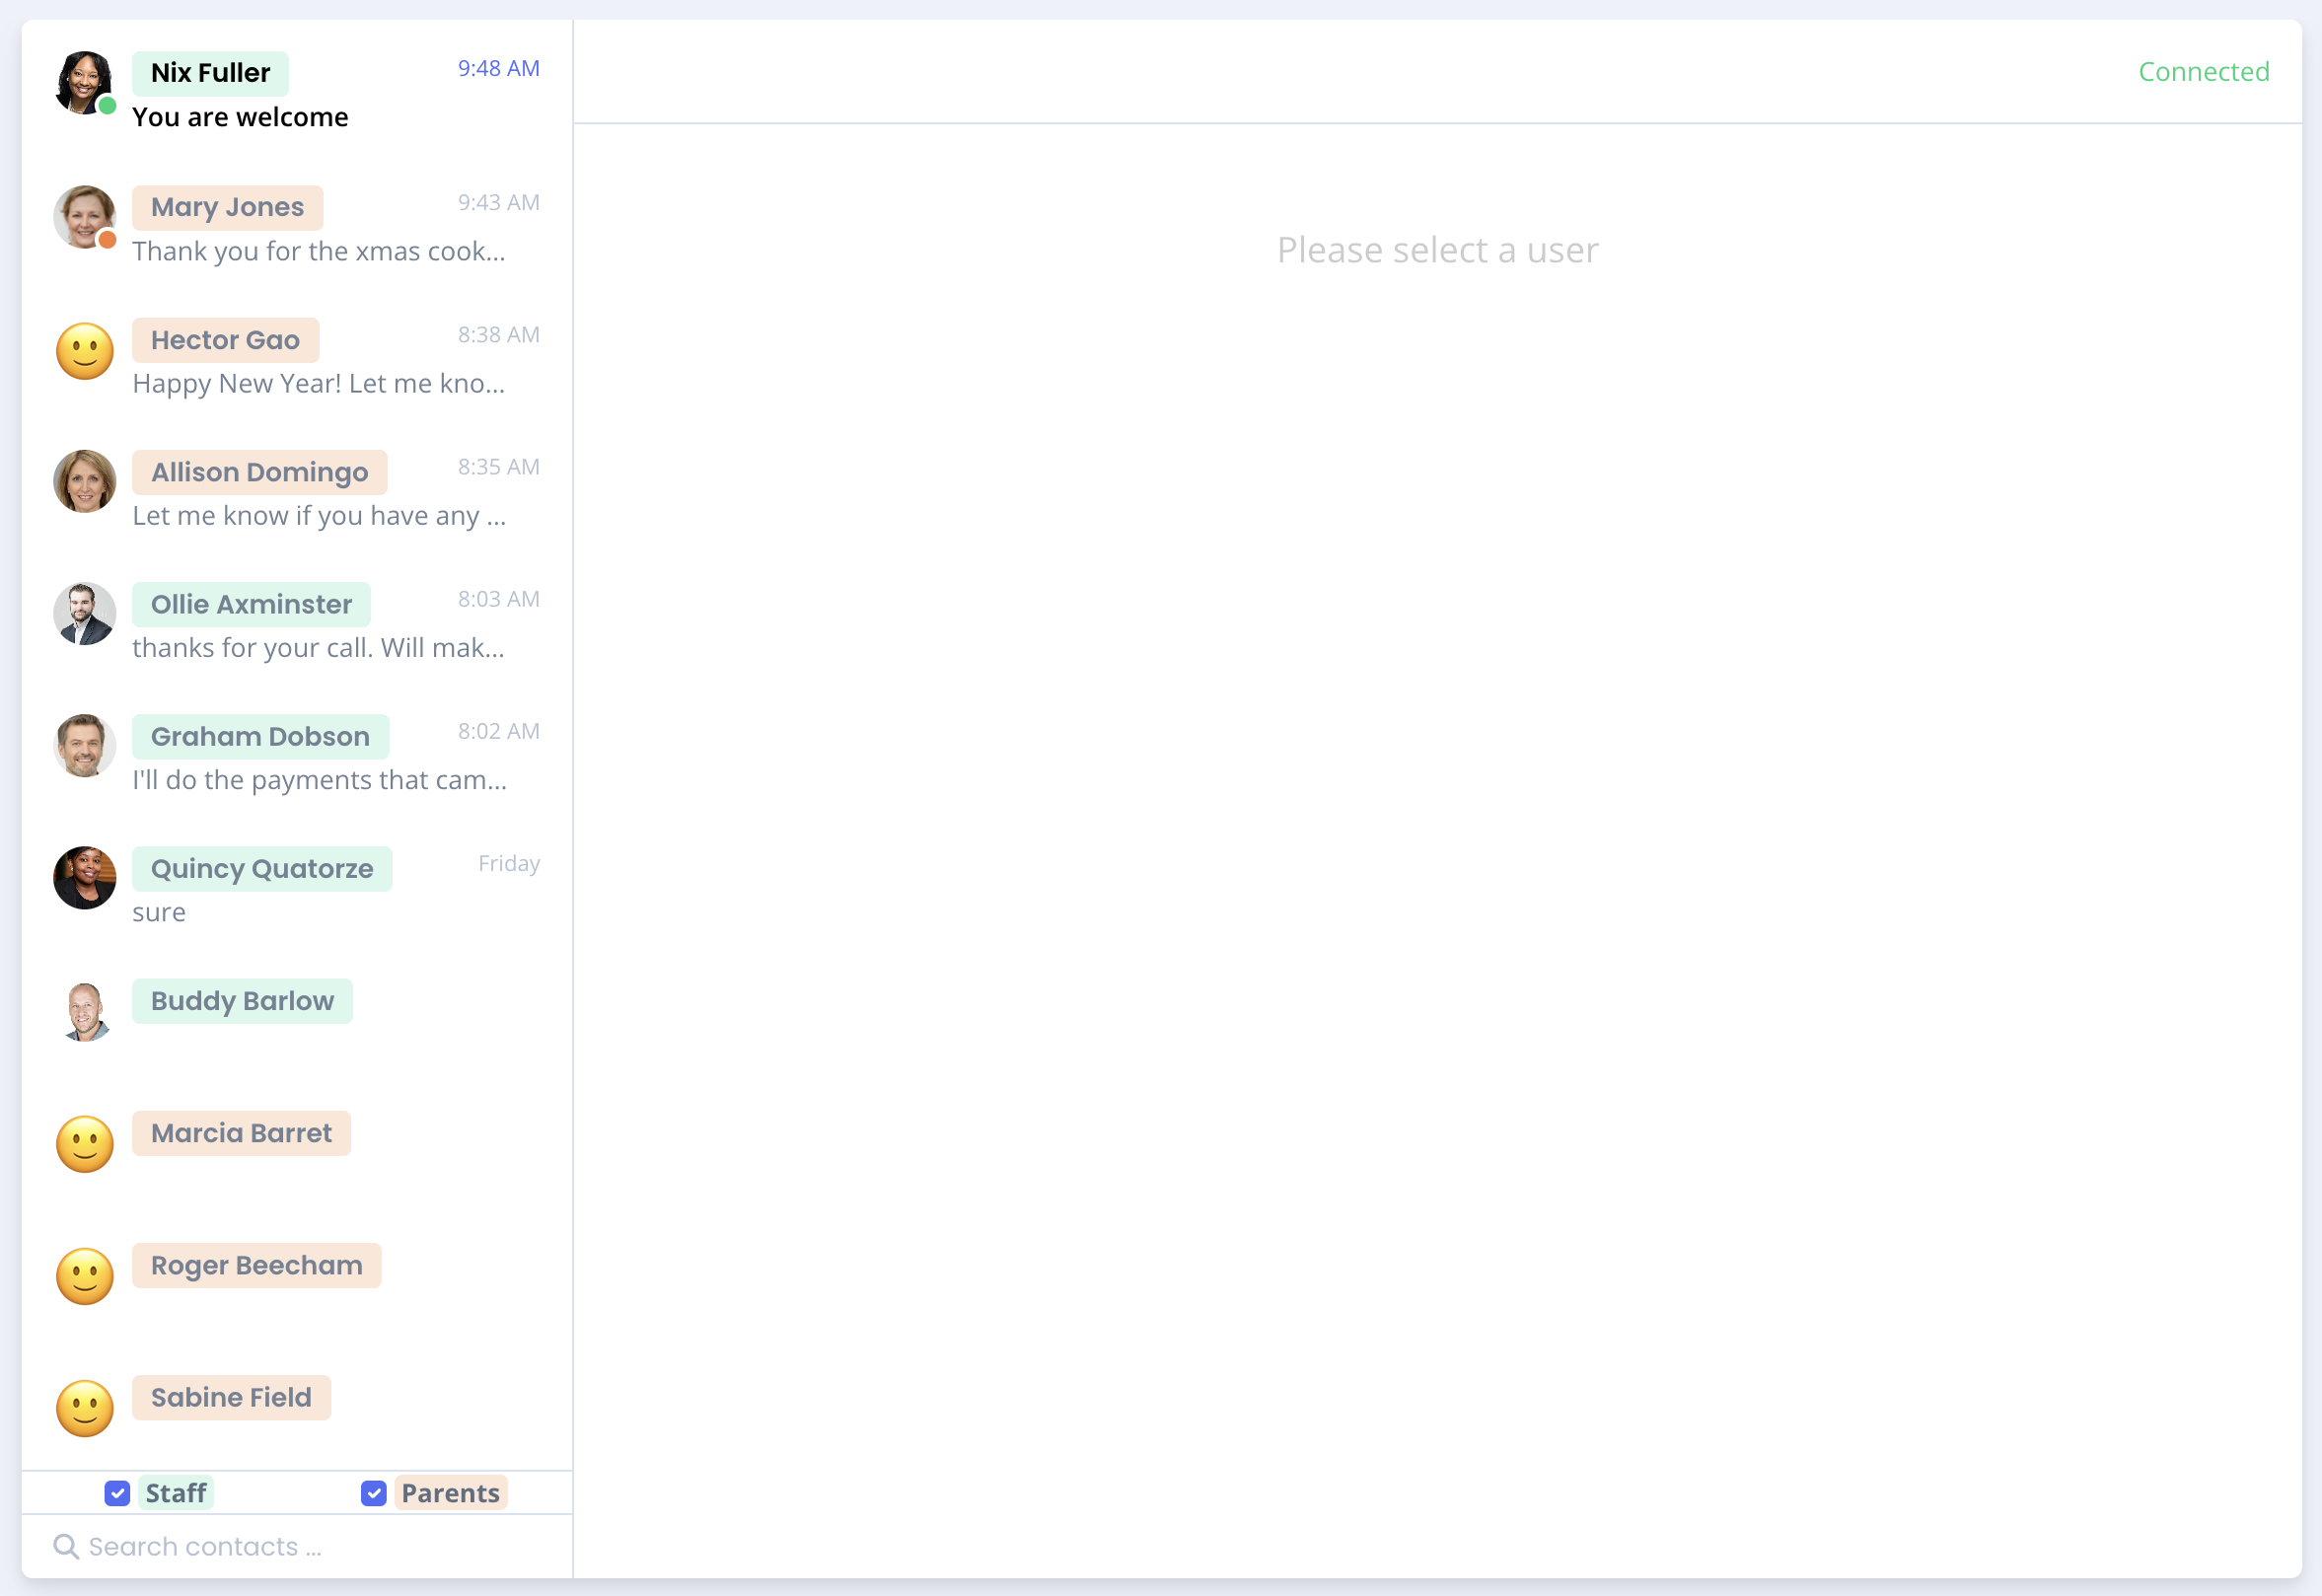2322x1596 pixels.
Task: Uncheck the Parents filter checkbox
Action: [373, 1493]
